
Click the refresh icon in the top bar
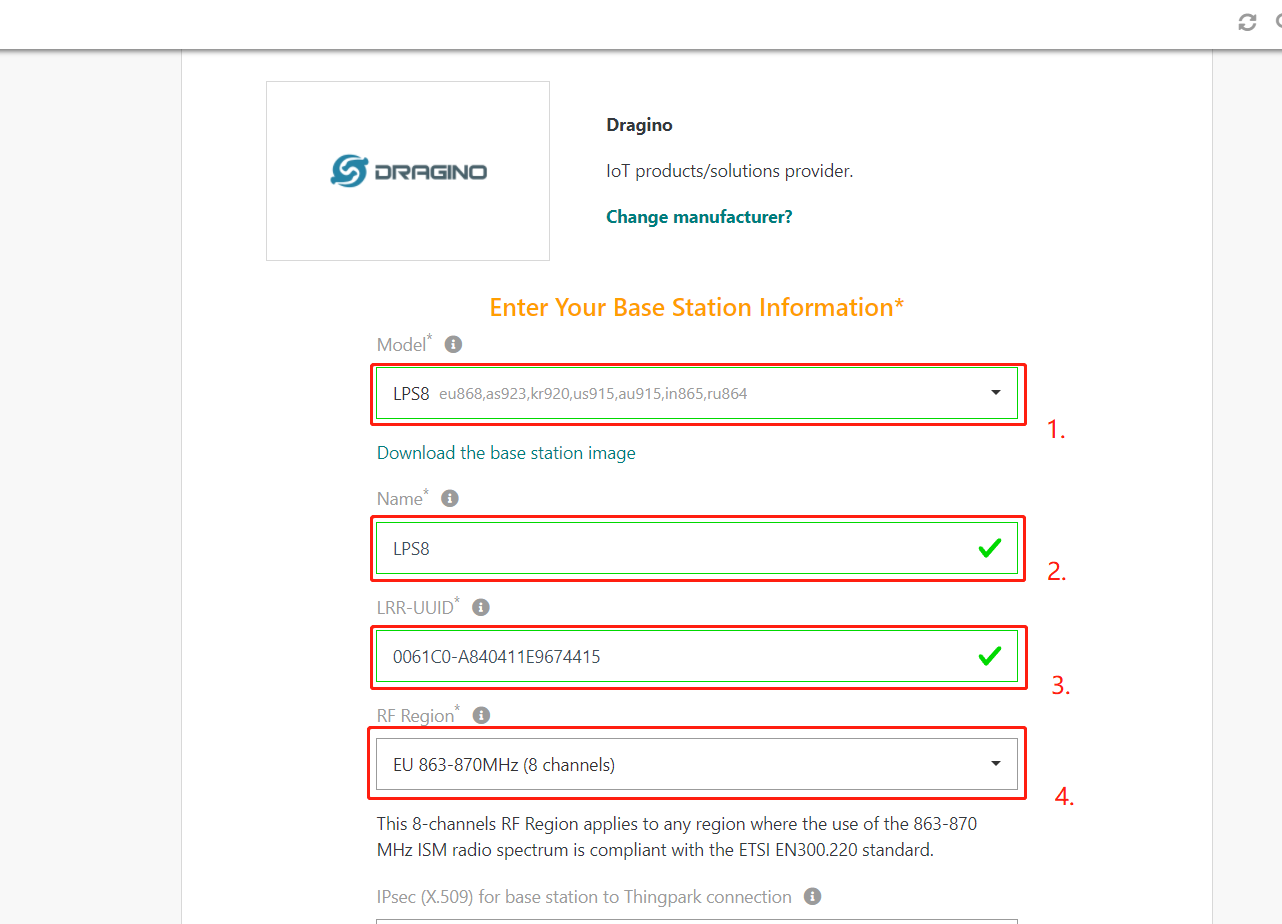click(1247, 22)
